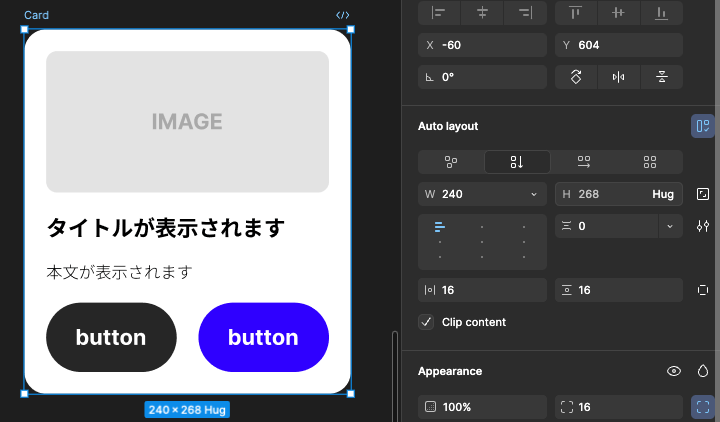This screenshot has height=422, width=720.
Task: Click the bottom-right resize handle of Card
Action: [x=351, y=394]
